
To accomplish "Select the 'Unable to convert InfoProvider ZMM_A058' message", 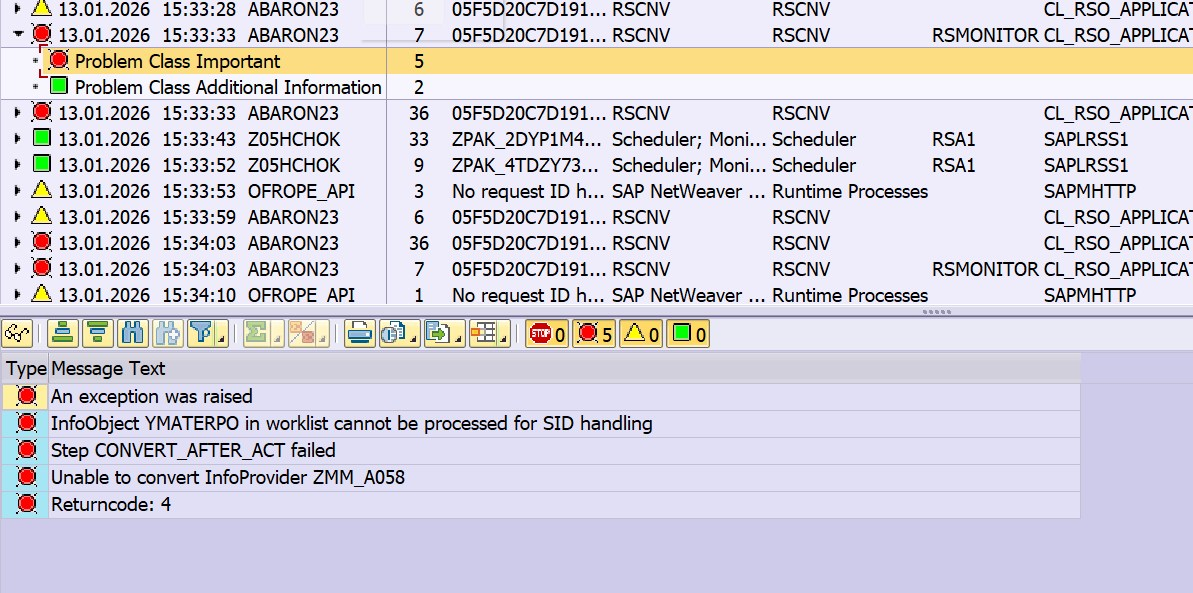I will 227,478.
